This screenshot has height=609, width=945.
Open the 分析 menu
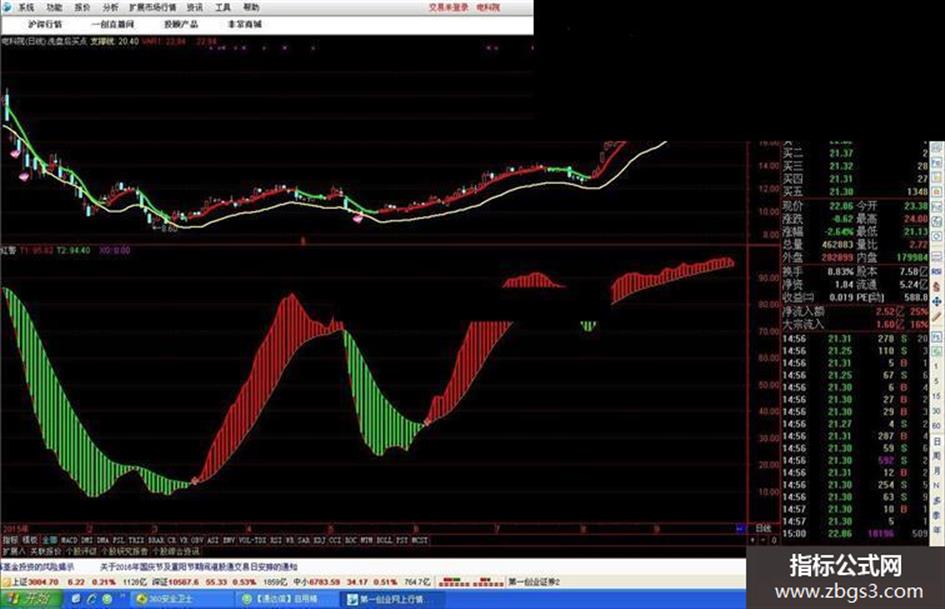click(110, 8)
